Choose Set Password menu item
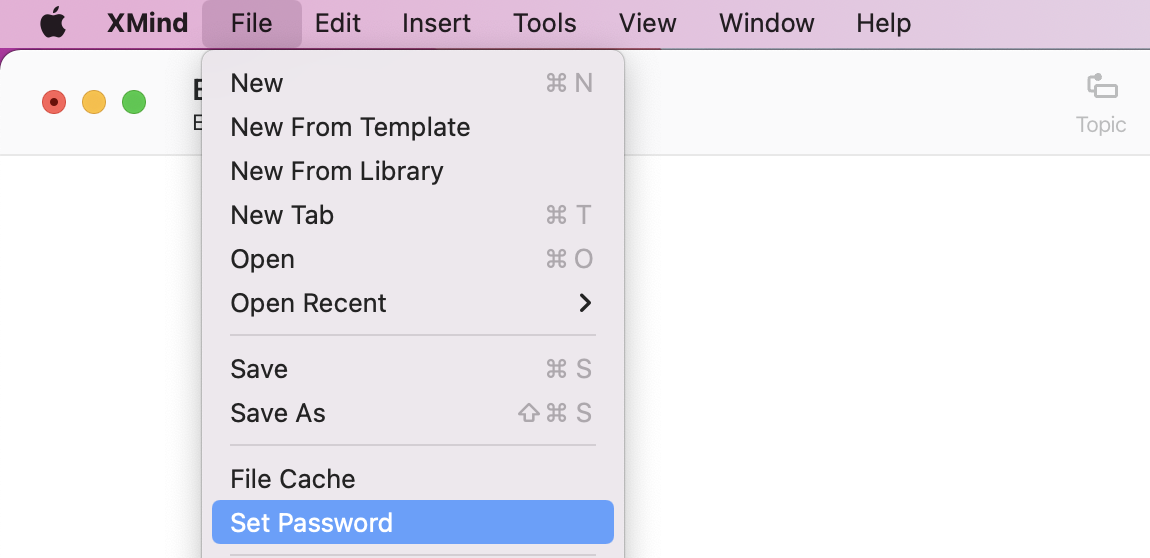Image resolution: width=1150 pixels, height=558 pixels. pyautogui.click(x=413, y=522)
